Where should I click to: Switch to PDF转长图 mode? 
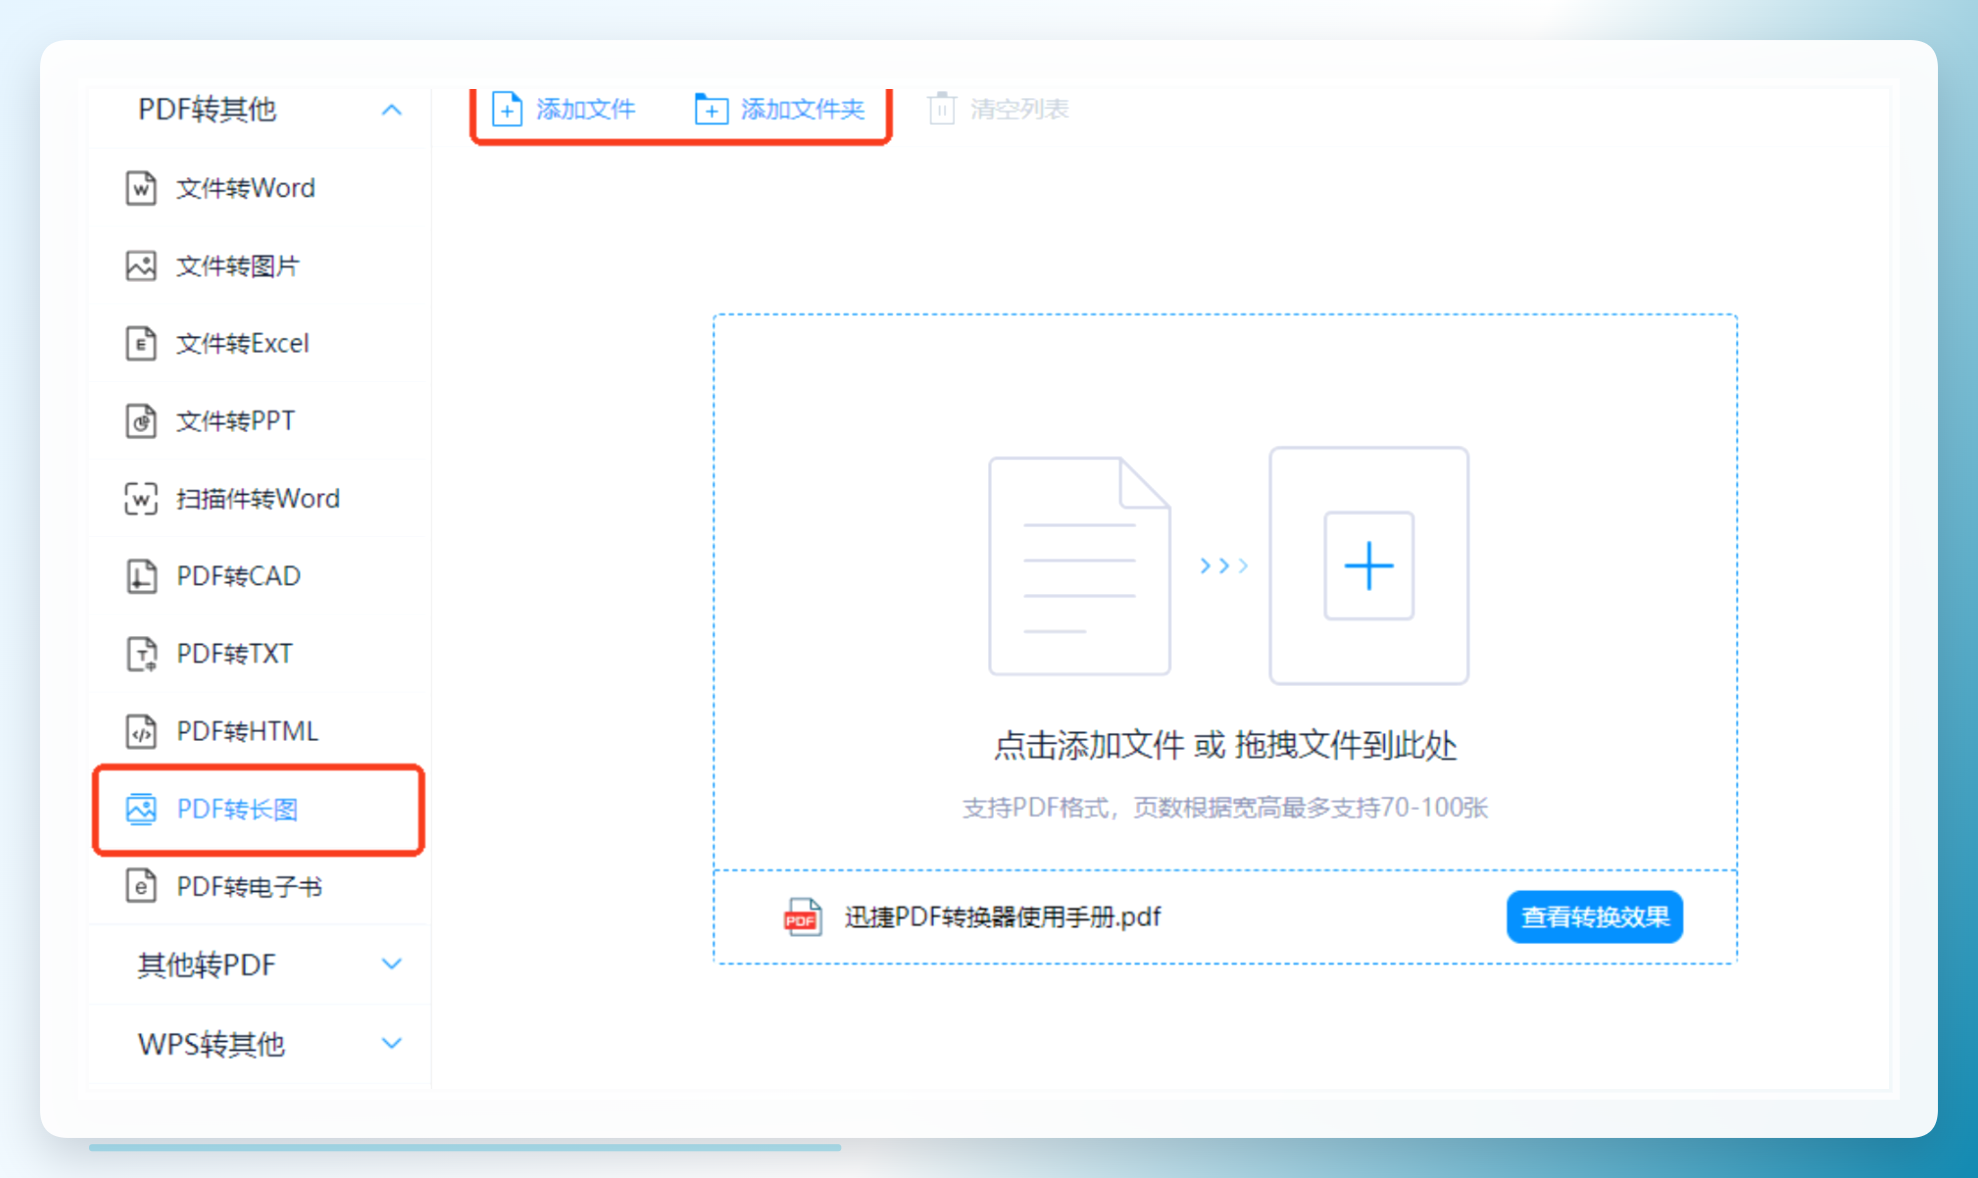pyautogui.click(x=260, y=809)
